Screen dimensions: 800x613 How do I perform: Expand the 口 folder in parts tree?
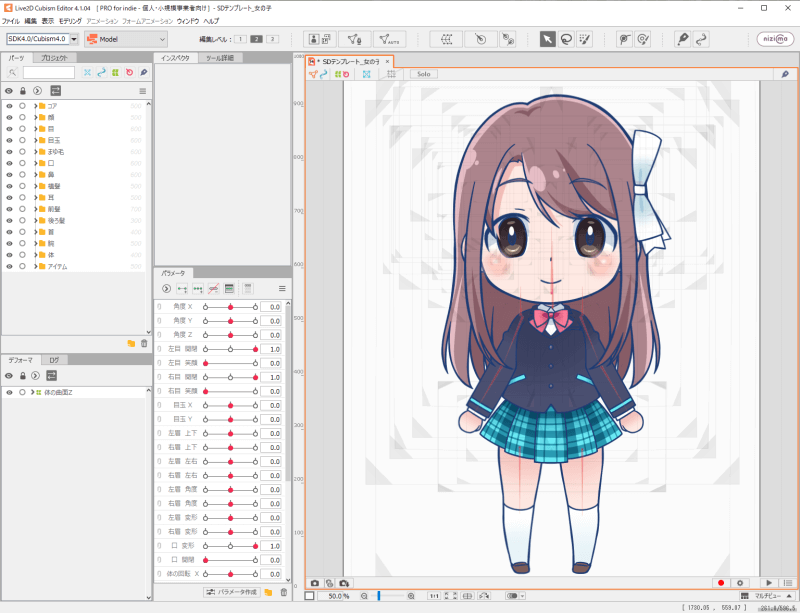pos(36,163)
